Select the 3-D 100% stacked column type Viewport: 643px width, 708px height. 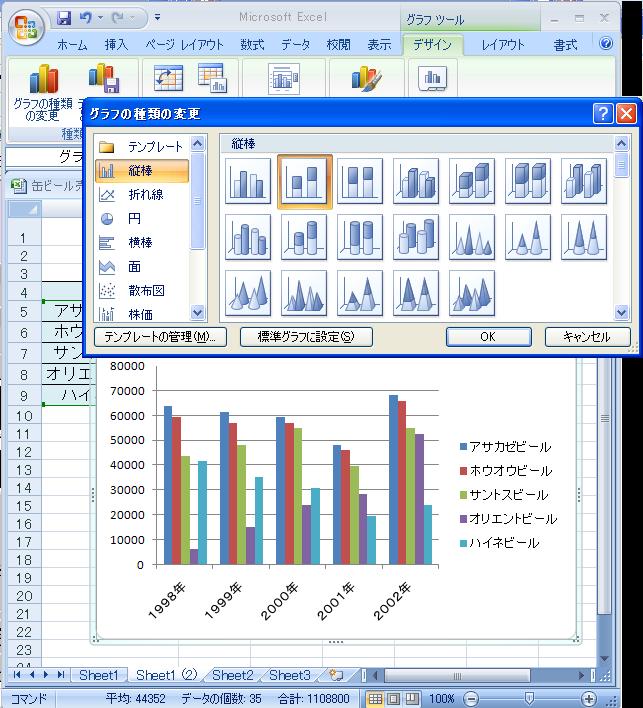528,181
